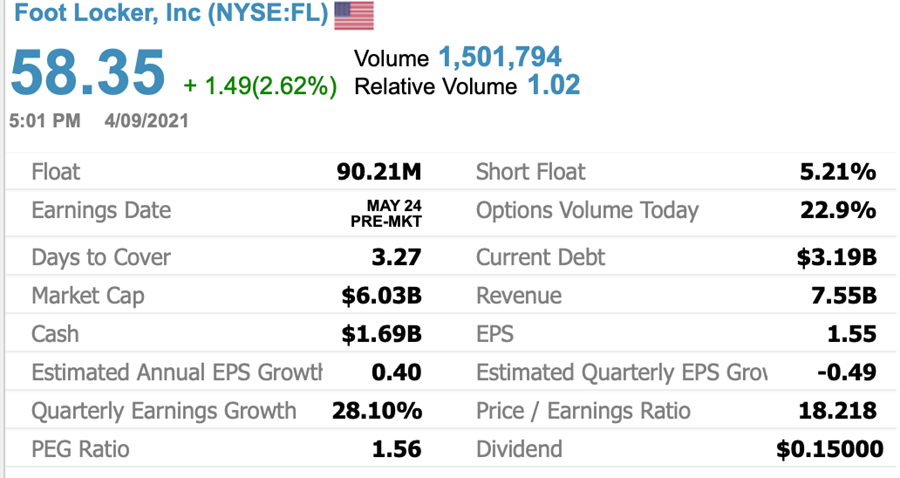900x478 pixels.
Task: Click the Market Cap label
Action: click(x=88, y=296)
